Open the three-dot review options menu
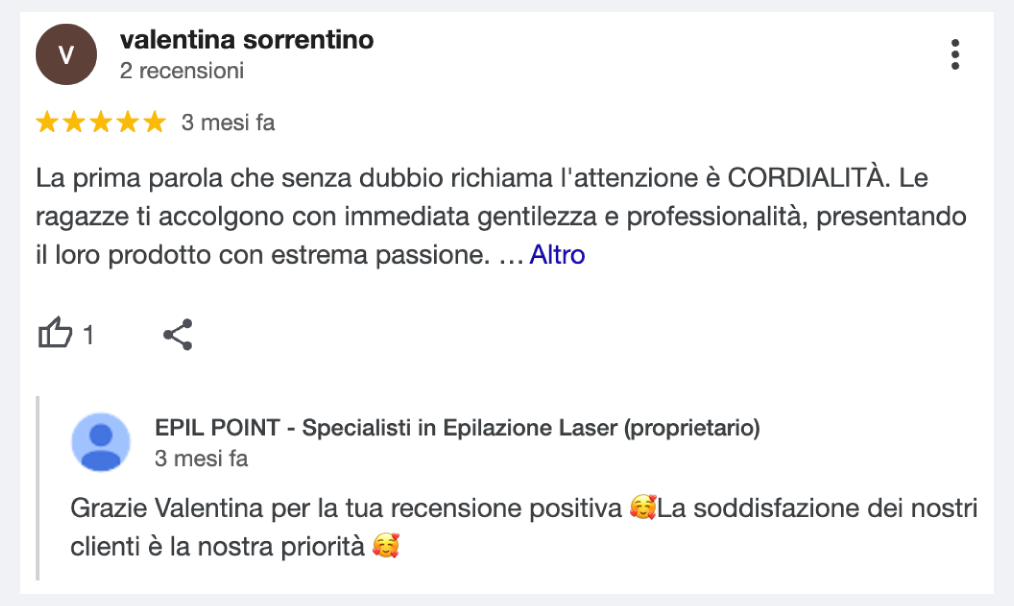The width and height of the screenshot is (1014, 606). 955,54
